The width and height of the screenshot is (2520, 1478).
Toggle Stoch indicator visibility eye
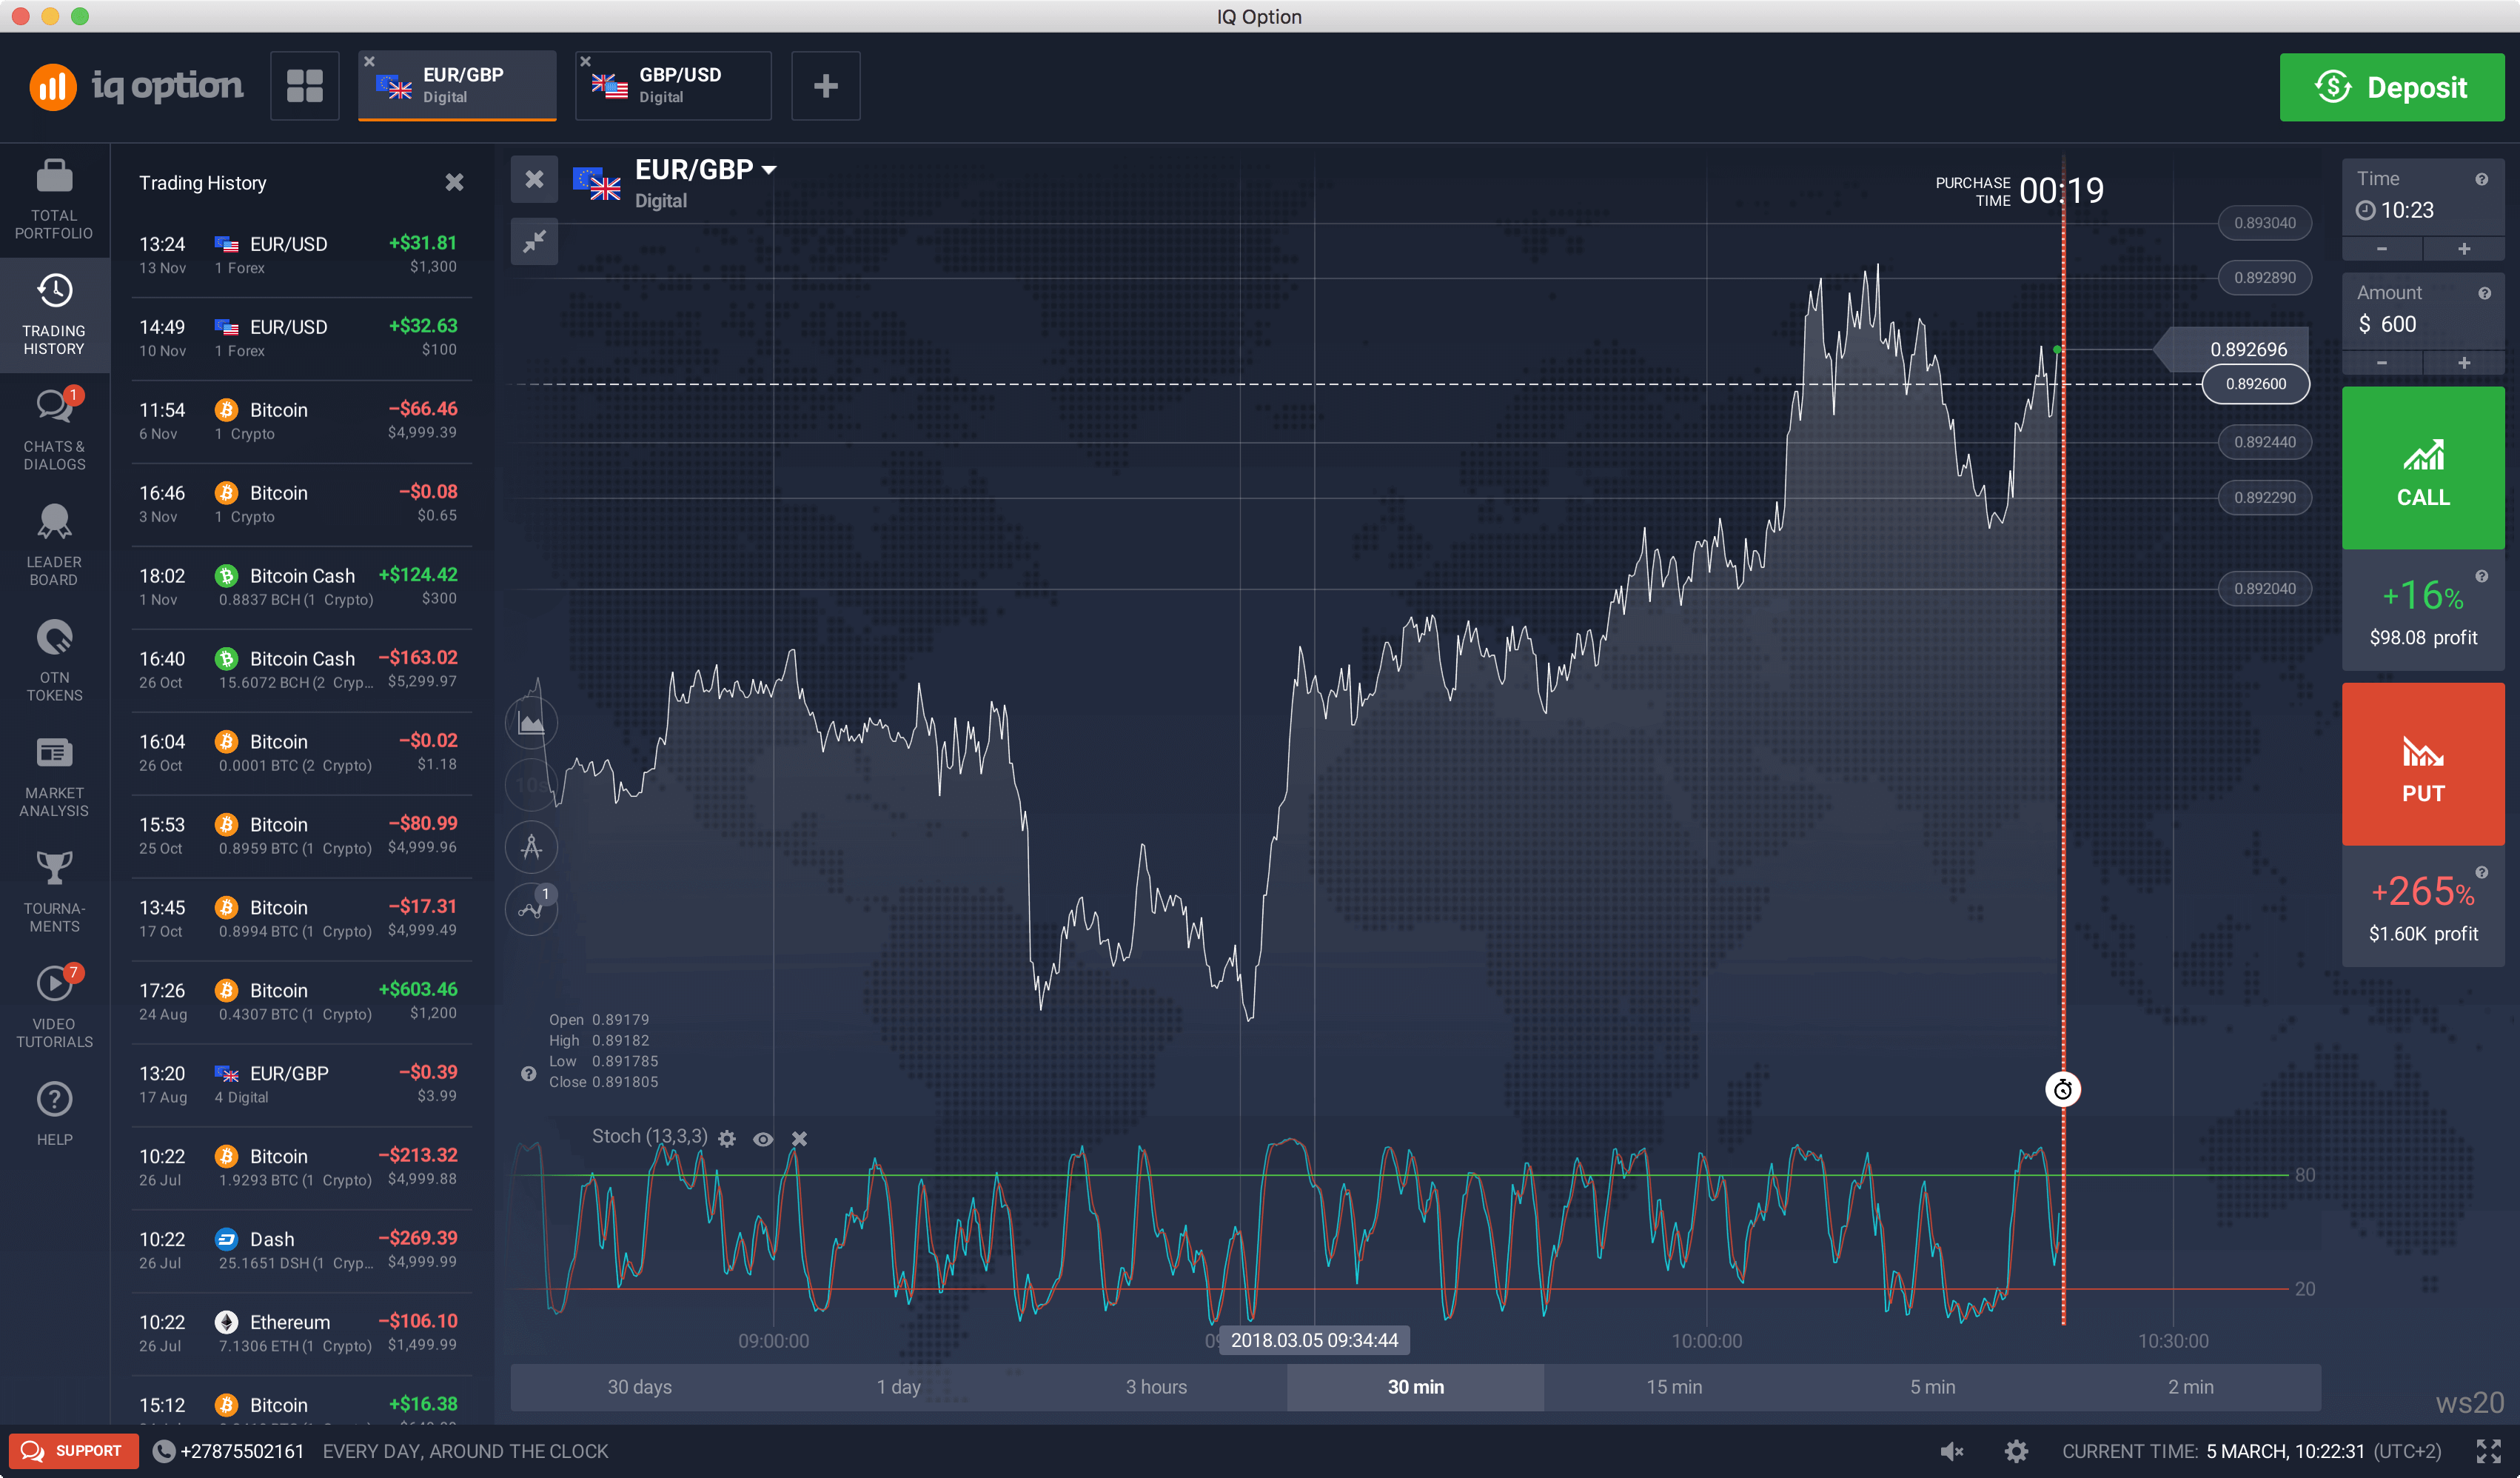click(763, 1139)
